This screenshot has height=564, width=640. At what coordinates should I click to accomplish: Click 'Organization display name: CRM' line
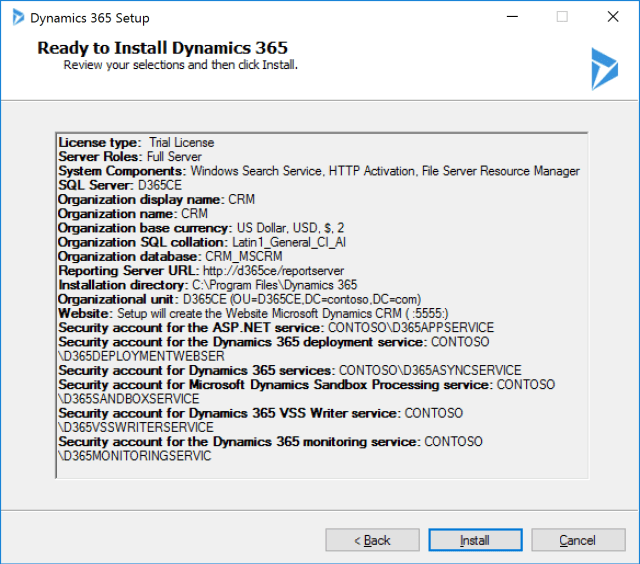[x=157, y=200]
